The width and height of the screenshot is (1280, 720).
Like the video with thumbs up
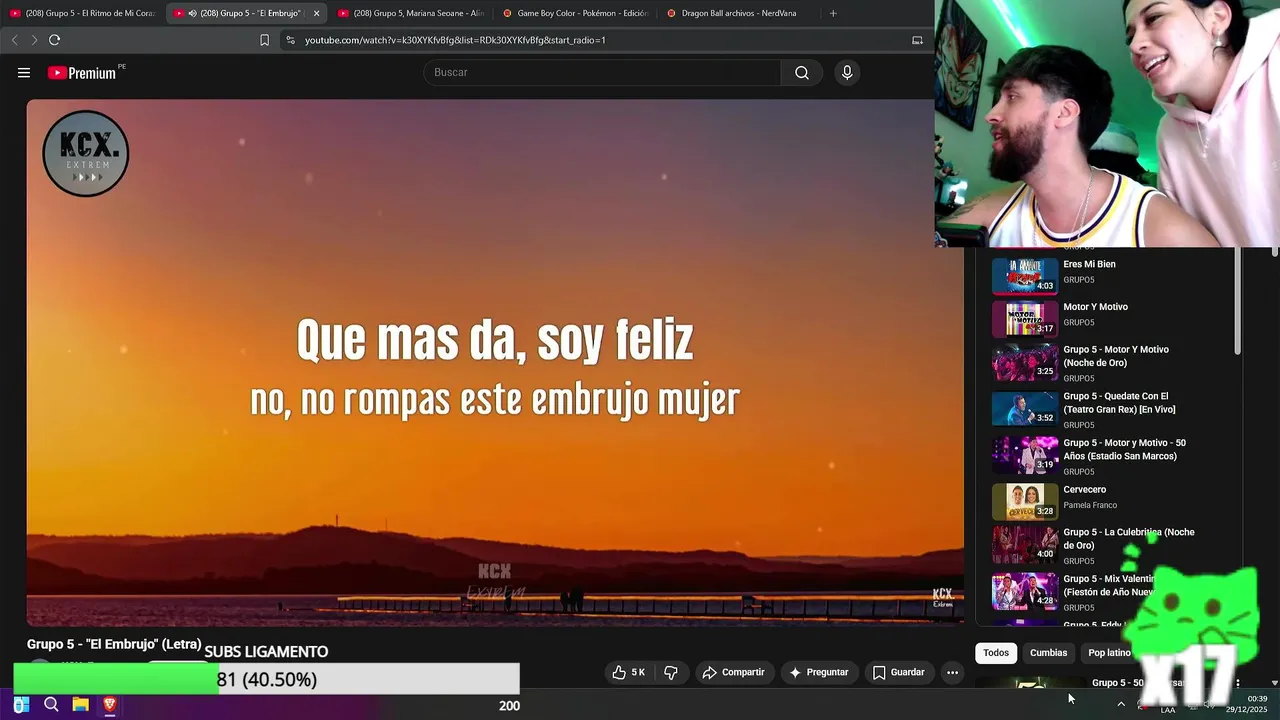pos(628,673)
